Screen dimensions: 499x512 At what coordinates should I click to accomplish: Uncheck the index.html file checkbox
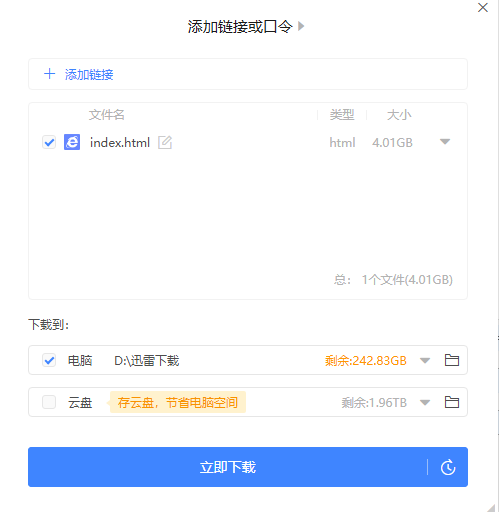click(49, 142)
